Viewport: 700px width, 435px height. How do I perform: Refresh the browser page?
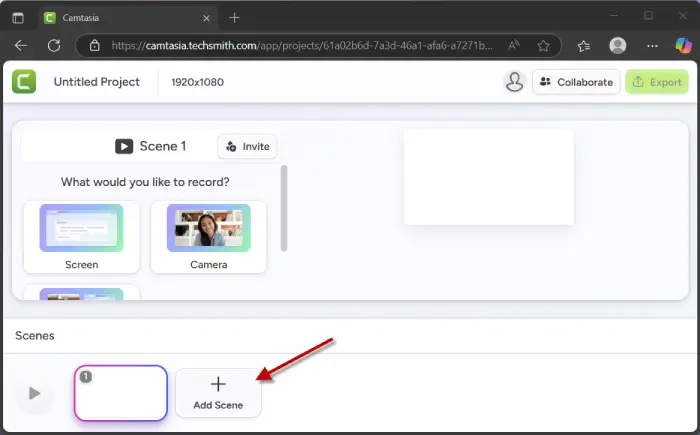(x=54, y=46)
